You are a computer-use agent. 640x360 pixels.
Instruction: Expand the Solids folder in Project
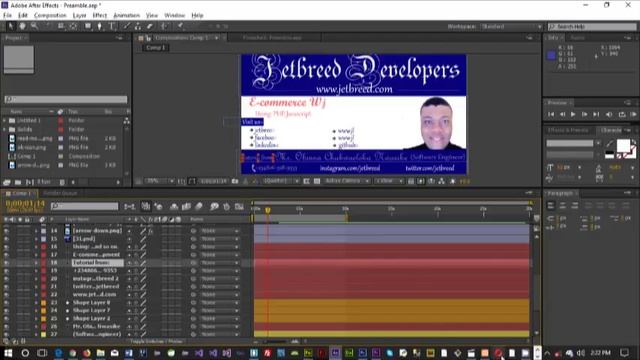tap(5, 129)
